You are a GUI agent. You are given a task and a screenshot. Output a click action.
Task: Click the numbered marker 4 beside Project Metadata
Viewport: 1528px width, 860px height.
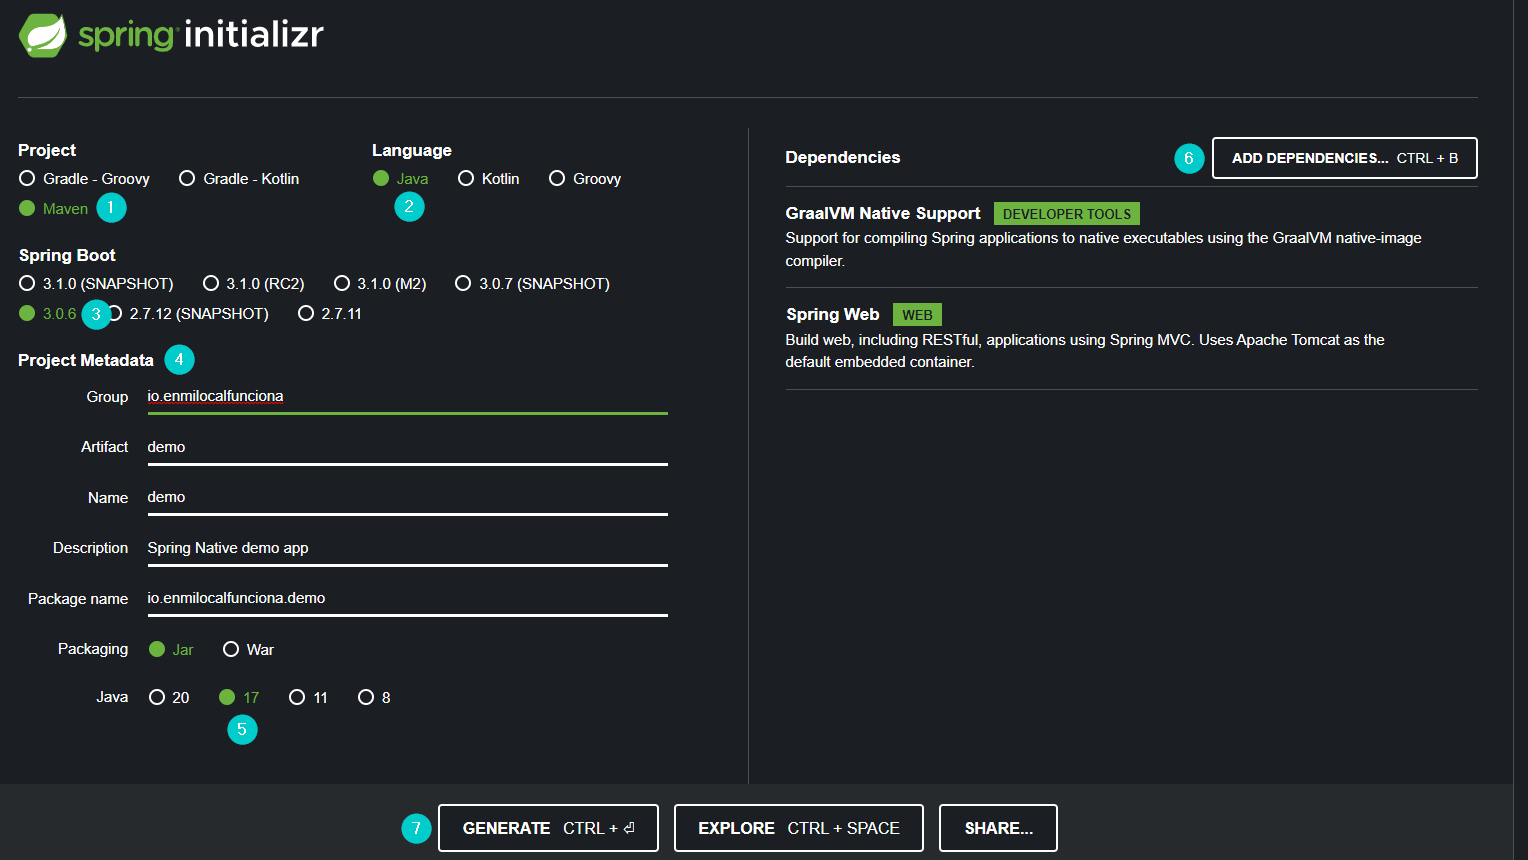coord(179,360)
